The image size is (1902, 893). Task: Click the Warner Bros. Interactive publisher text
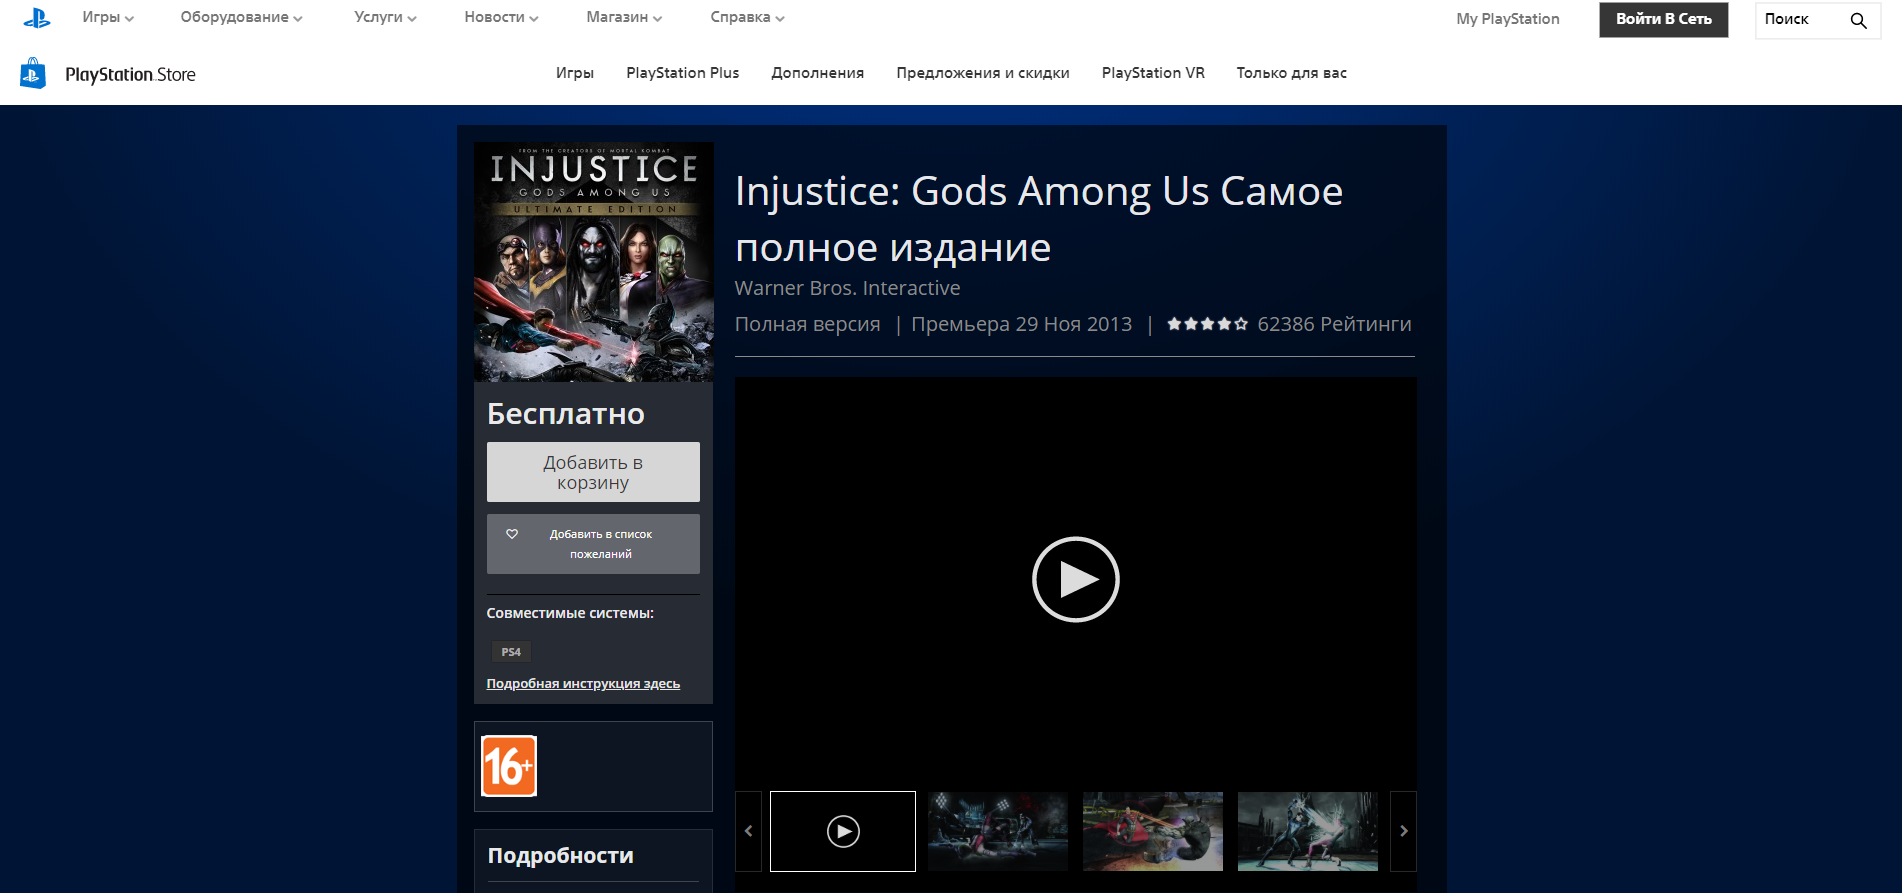click(847, 288)
